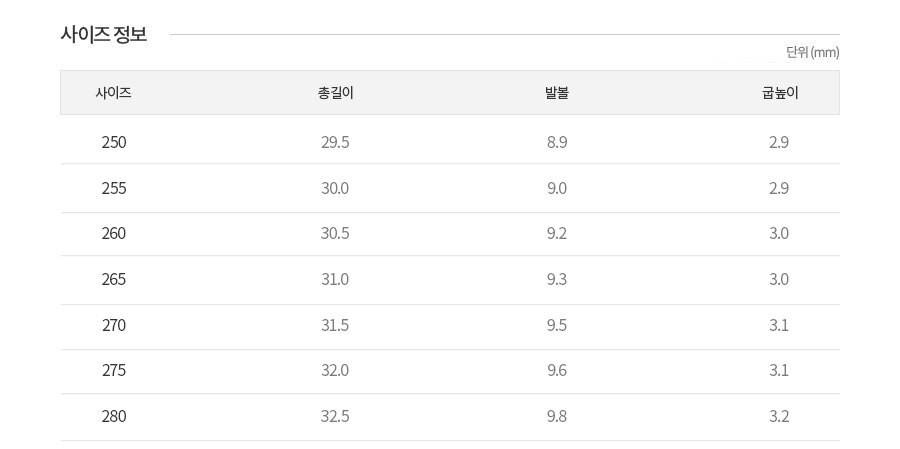Viewport: 900px width, 449px height.
Task: Click the 29.5 total length value
Action: (335, 142)
